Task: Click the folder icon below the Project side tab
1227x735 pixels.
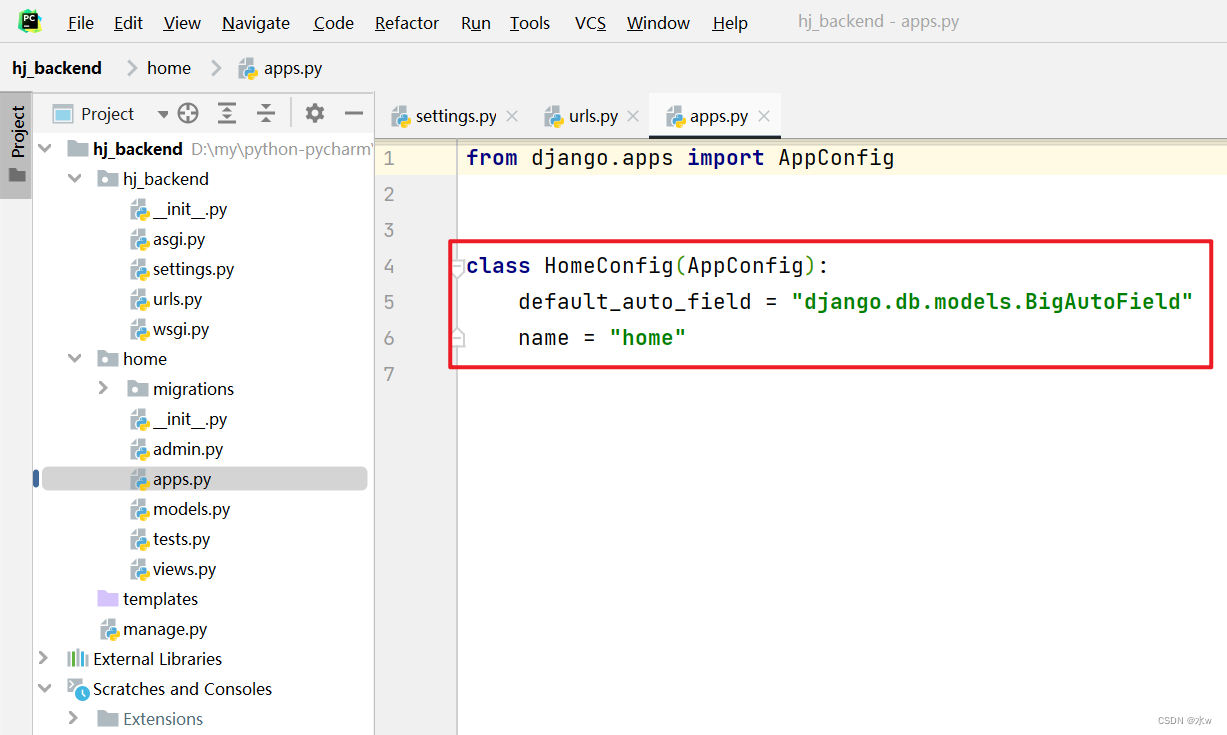Action: 17,175
